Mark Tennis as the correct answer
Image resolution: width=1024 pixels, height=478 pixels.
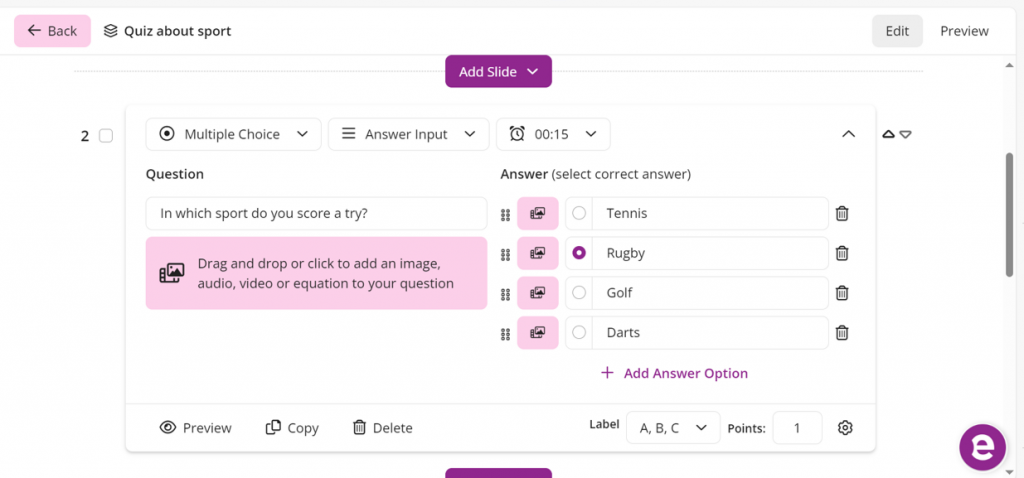[x=579, y=213]
